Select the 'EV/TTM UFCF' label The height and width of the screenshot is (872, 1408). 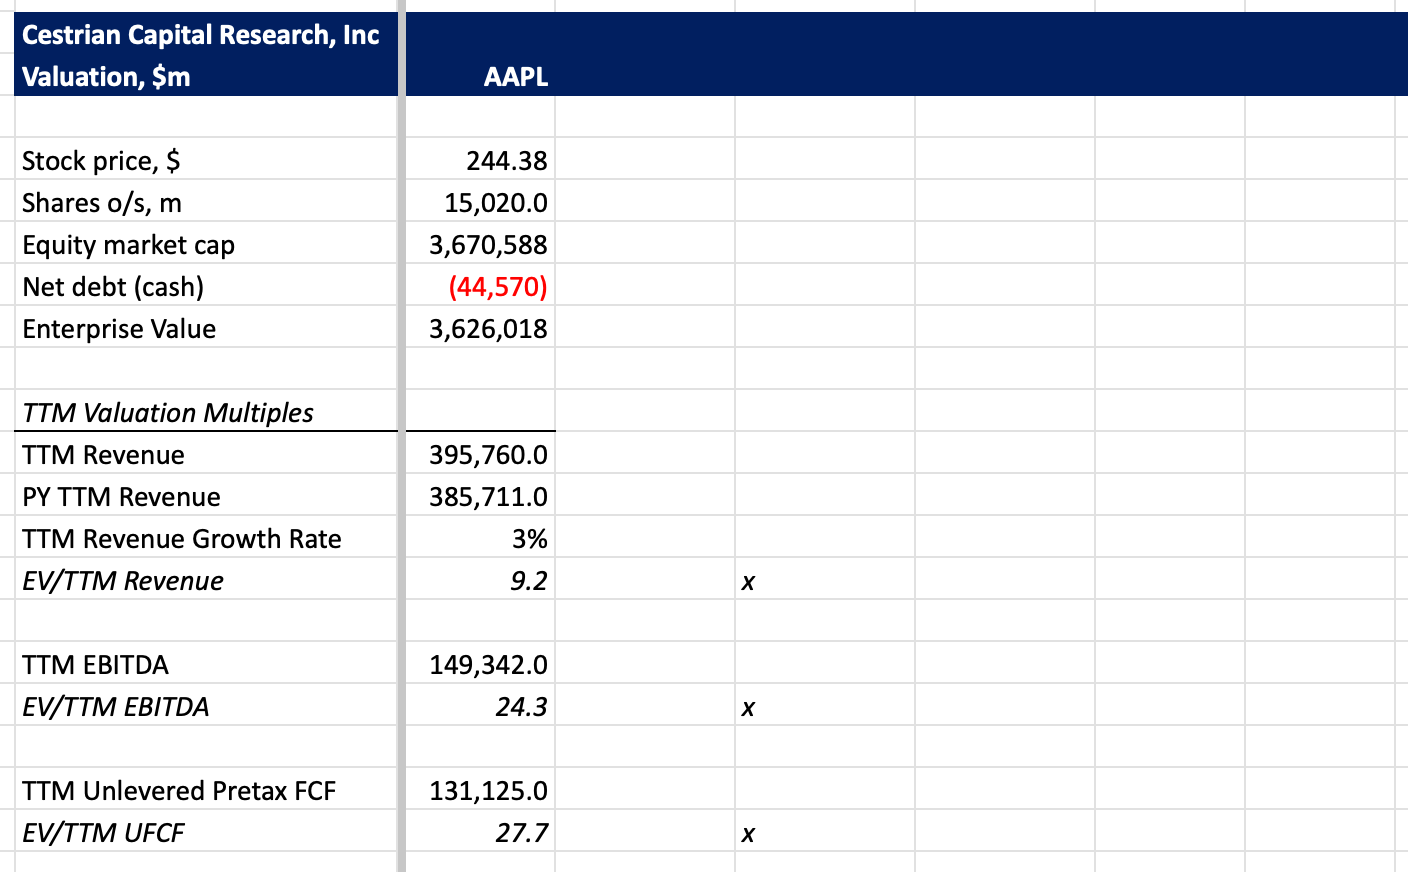[103, 833]
